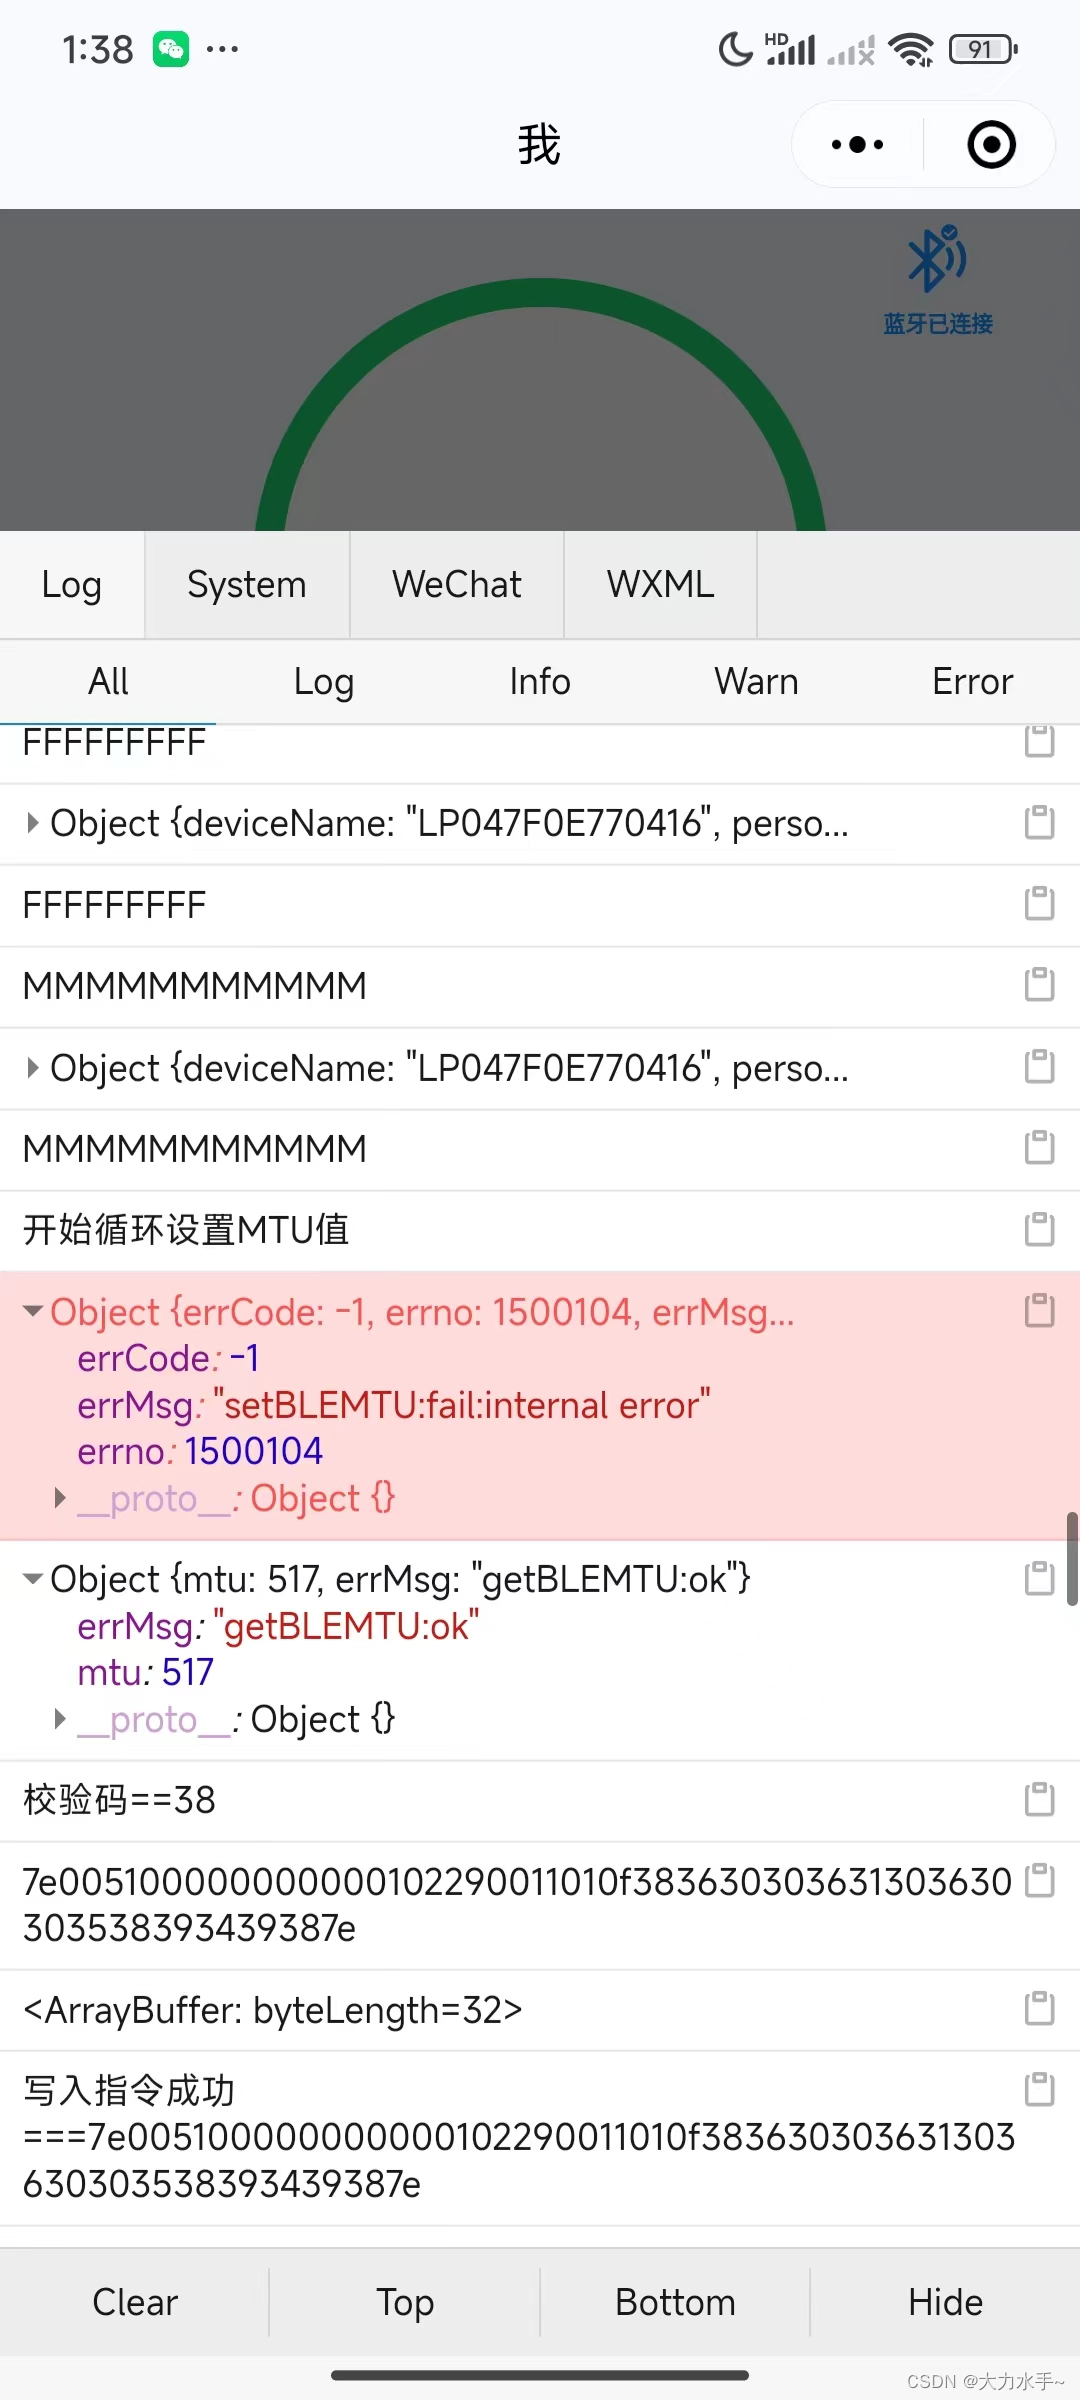Select the errCode: -1 property line
This screenshot has width=1080, height=2400.
168,1358
